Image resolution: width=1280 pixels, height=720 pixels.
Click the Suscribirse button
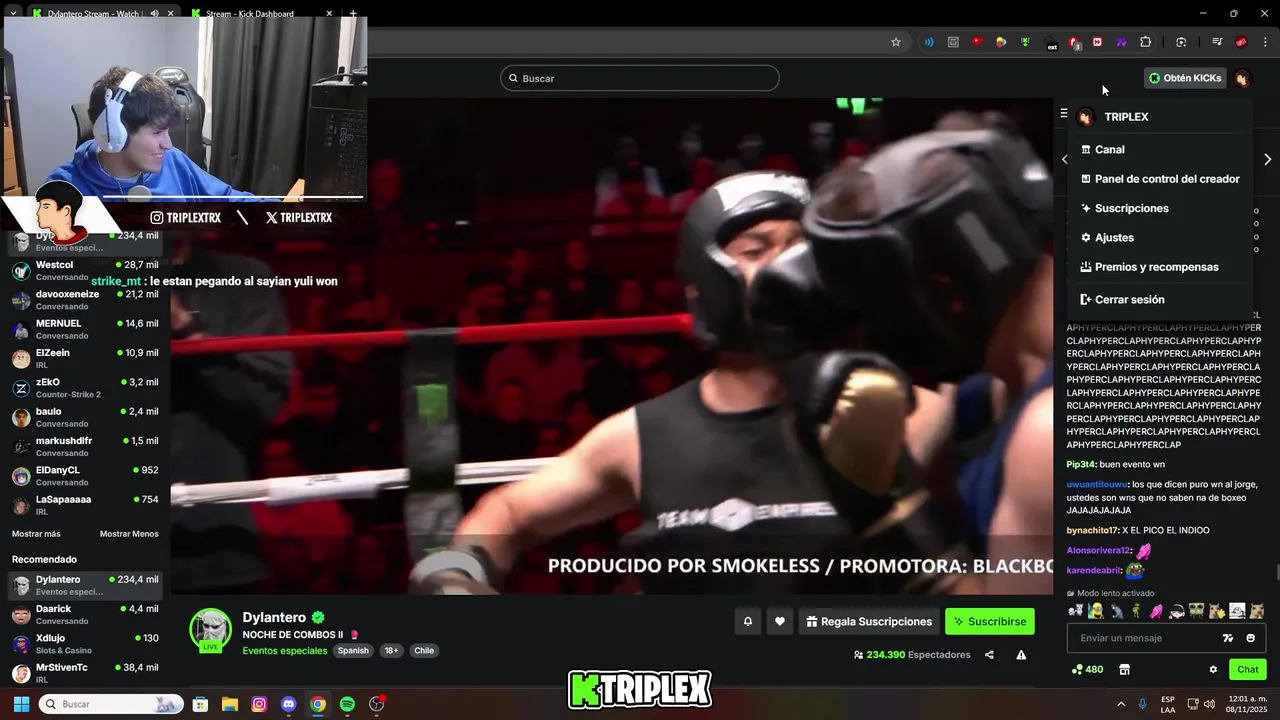[990, 621]
